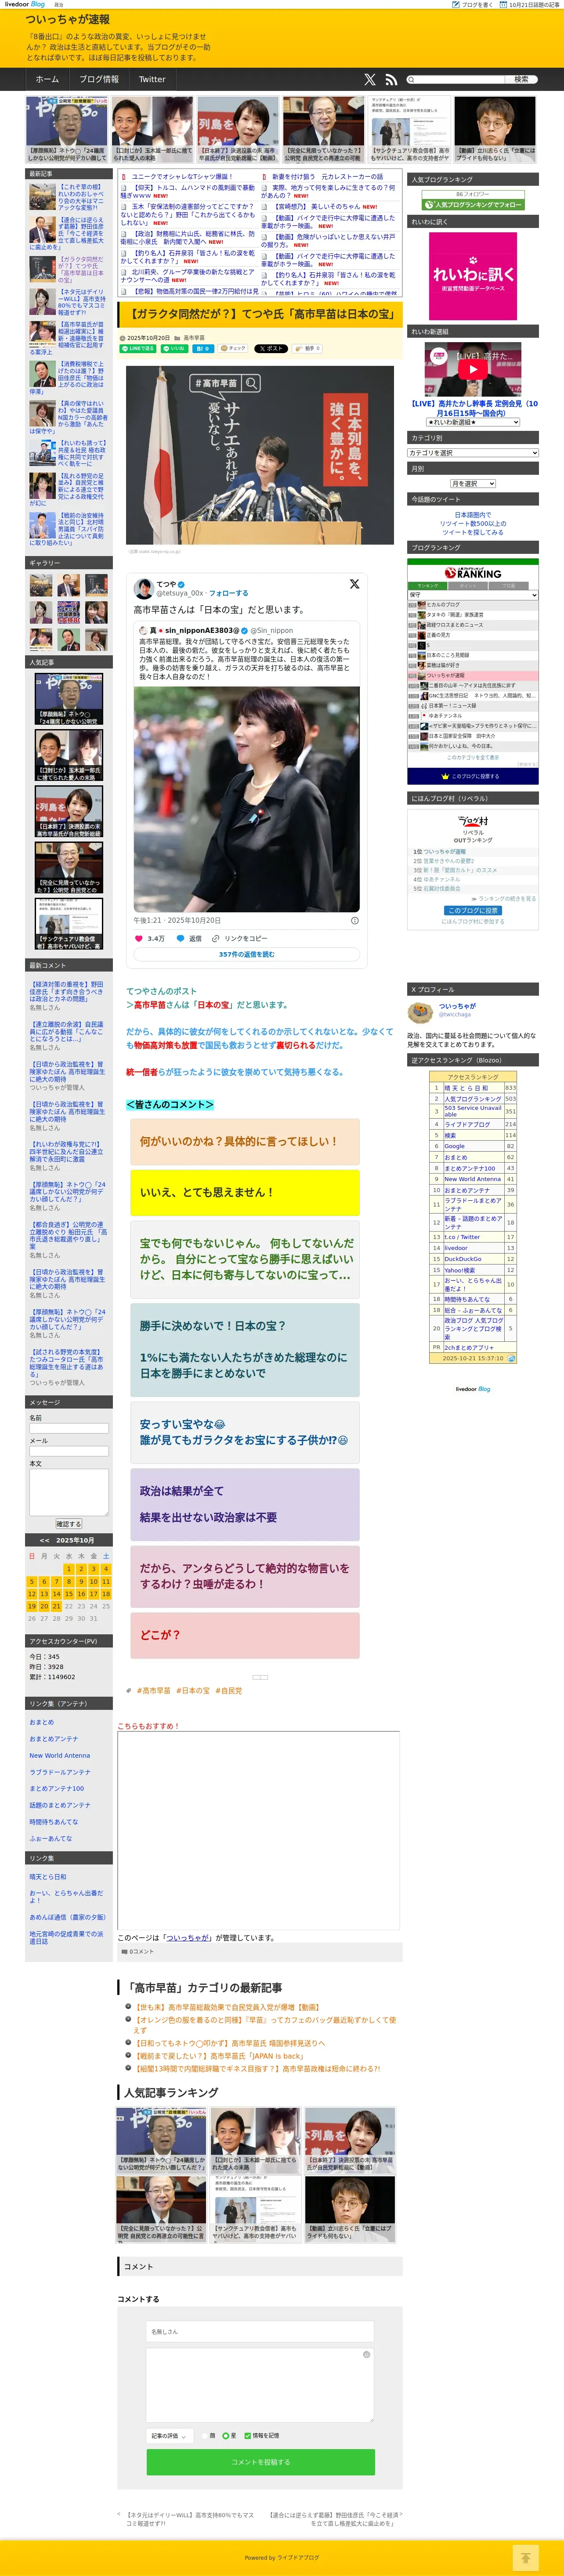Click the れいわに訊く pink banner

click(x=473, y=276)
